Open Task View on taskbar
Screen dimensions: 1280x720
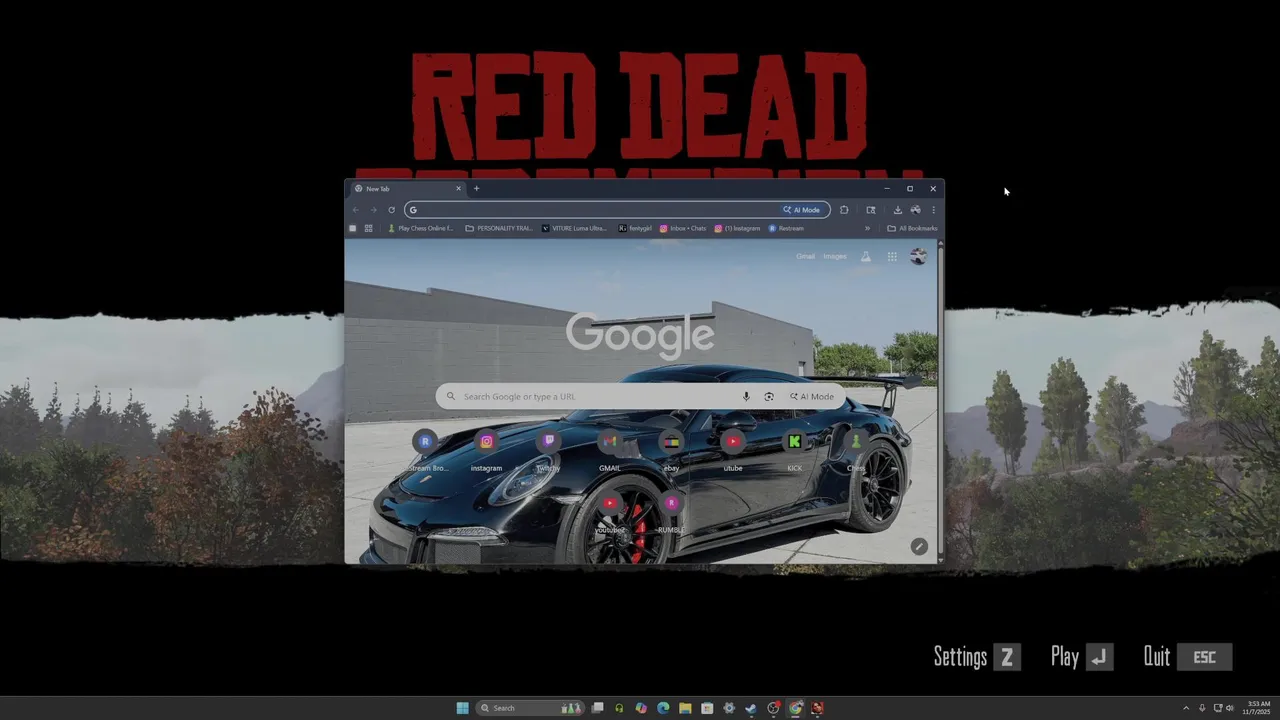click(597, 708)
